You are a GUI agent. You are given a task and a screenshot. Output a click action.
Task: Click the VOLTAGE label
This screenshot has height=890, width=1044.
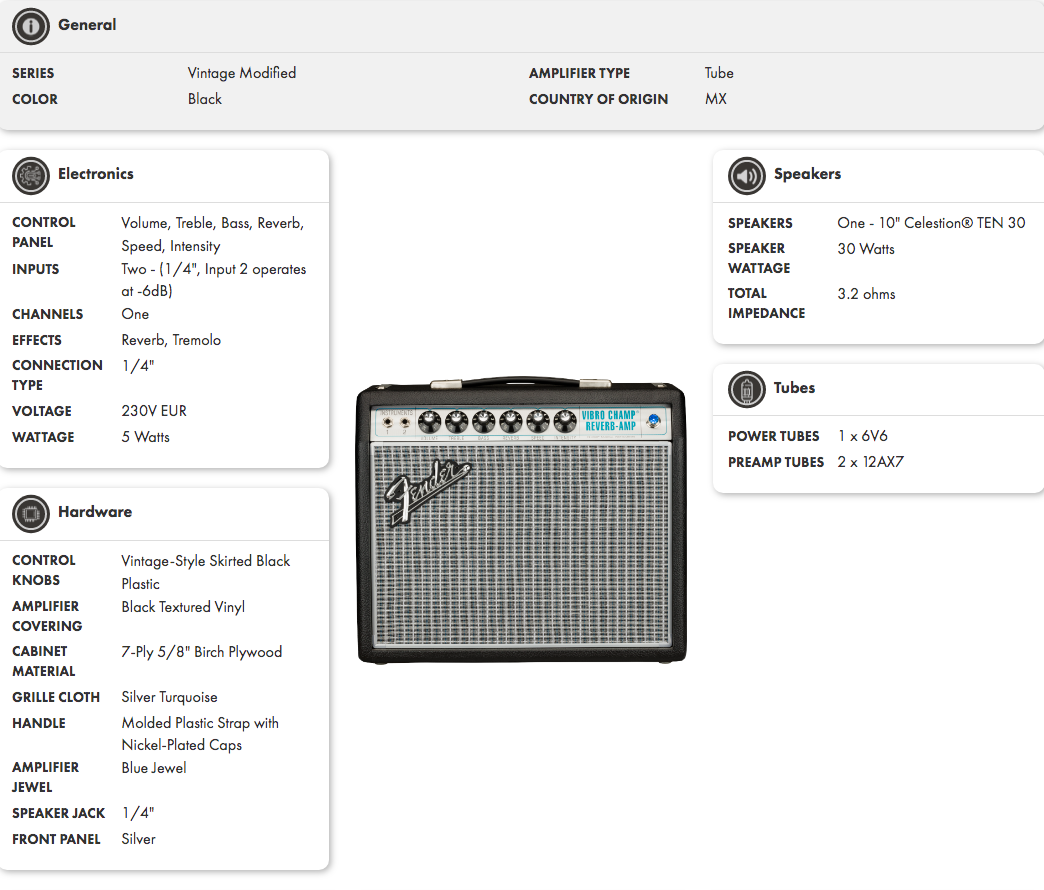pos(42,411)
